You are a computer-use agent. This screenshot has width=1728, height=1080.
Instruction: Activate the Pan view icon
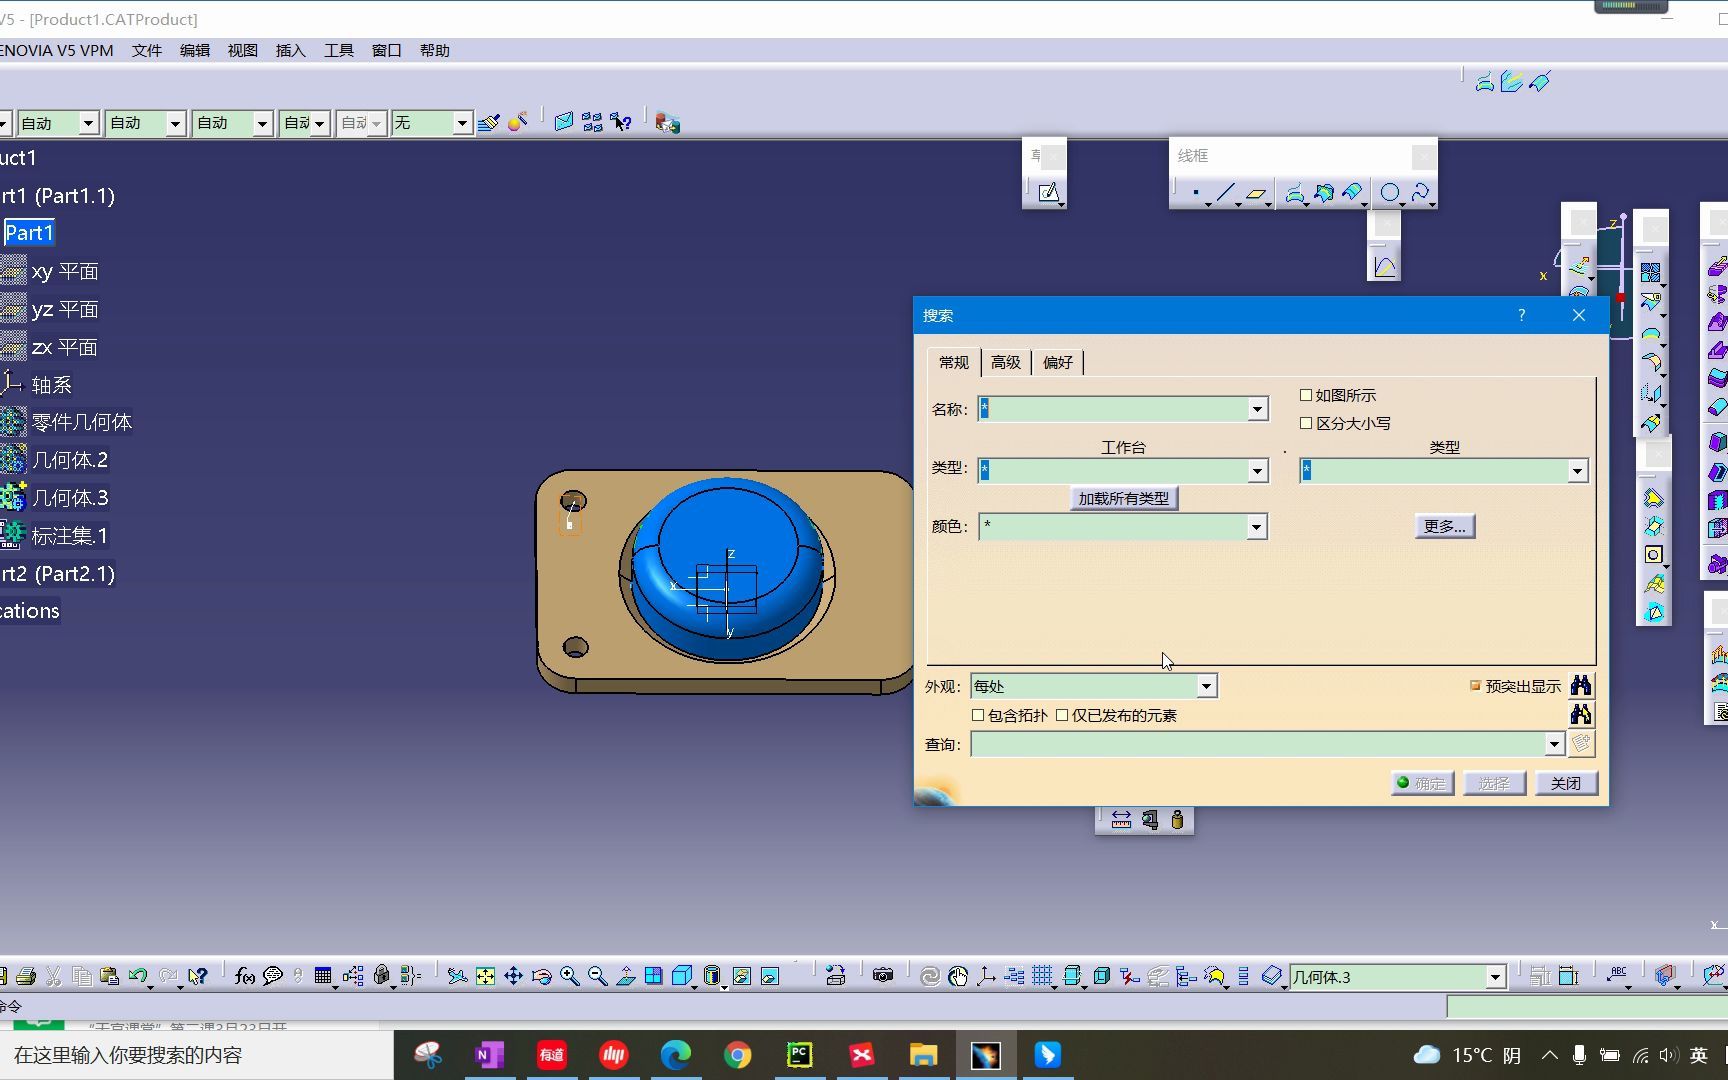point(513,976)
